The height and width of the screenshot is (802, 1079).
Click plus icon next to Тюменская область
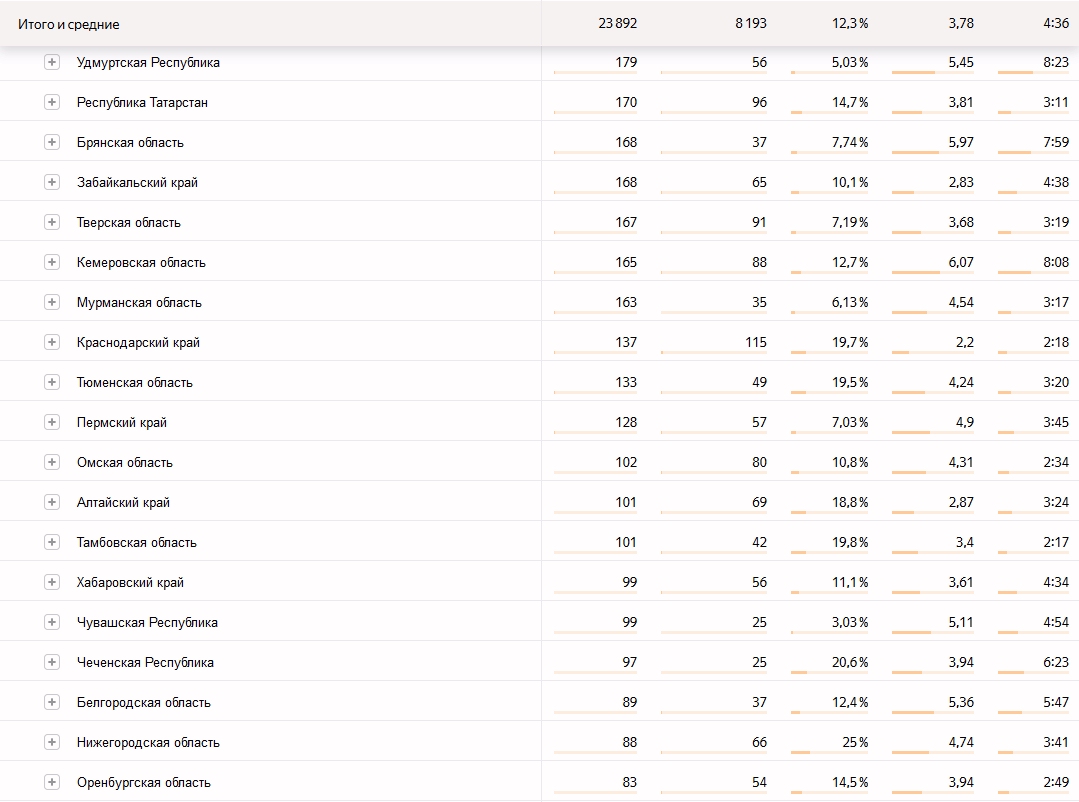click(52, 381)
